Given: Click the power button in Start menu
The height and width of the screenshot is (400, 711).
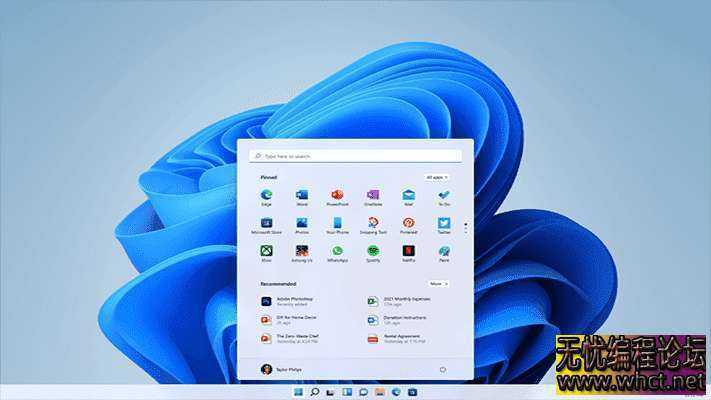Looking at the screenshot, I should pyautogui.click(x=442, y=369).
